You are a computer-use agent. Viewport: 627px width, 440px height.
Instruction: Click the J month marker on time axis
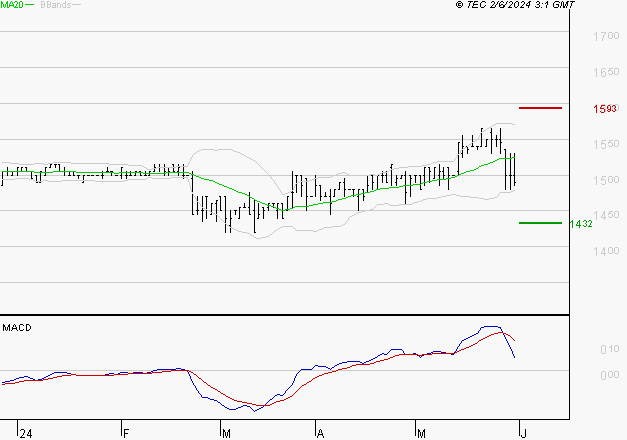(524, 434)
